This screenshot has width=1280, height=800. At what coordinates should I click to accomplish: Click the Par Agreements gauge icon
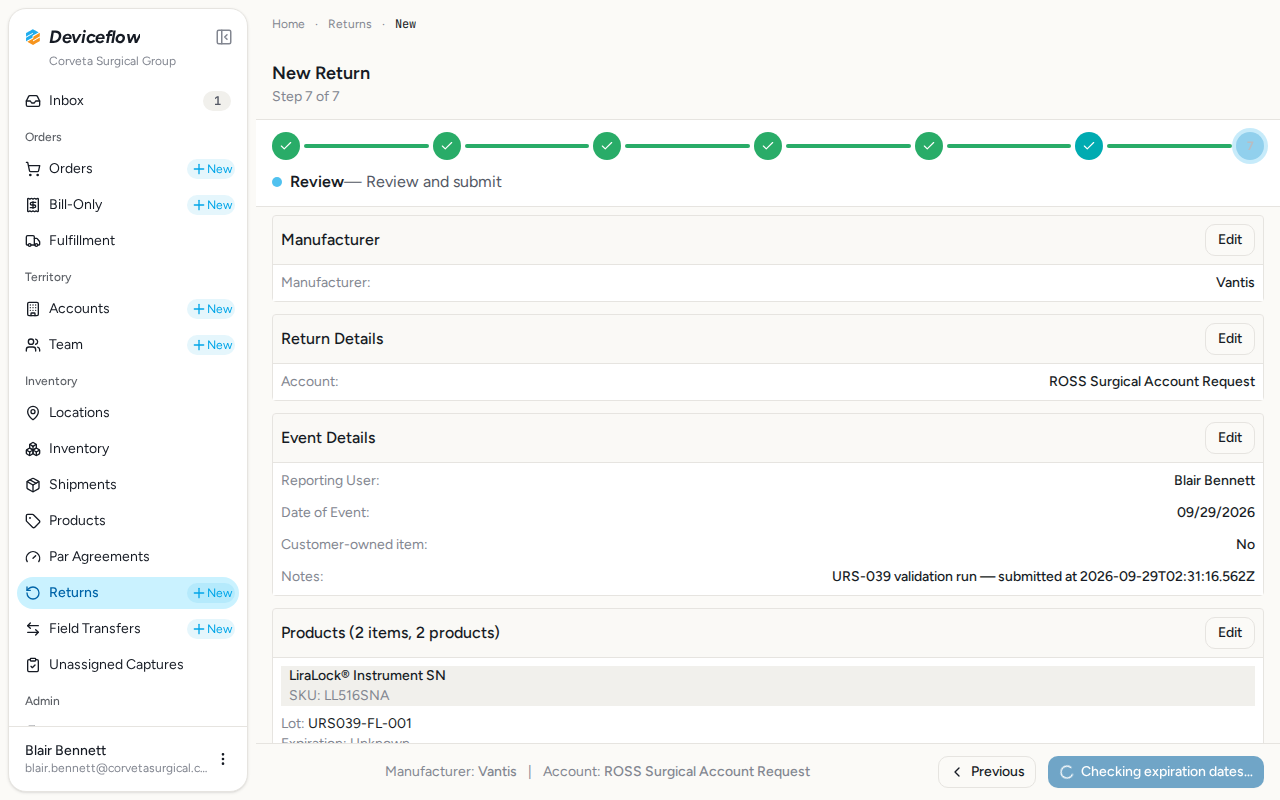(x=33, y=557)
